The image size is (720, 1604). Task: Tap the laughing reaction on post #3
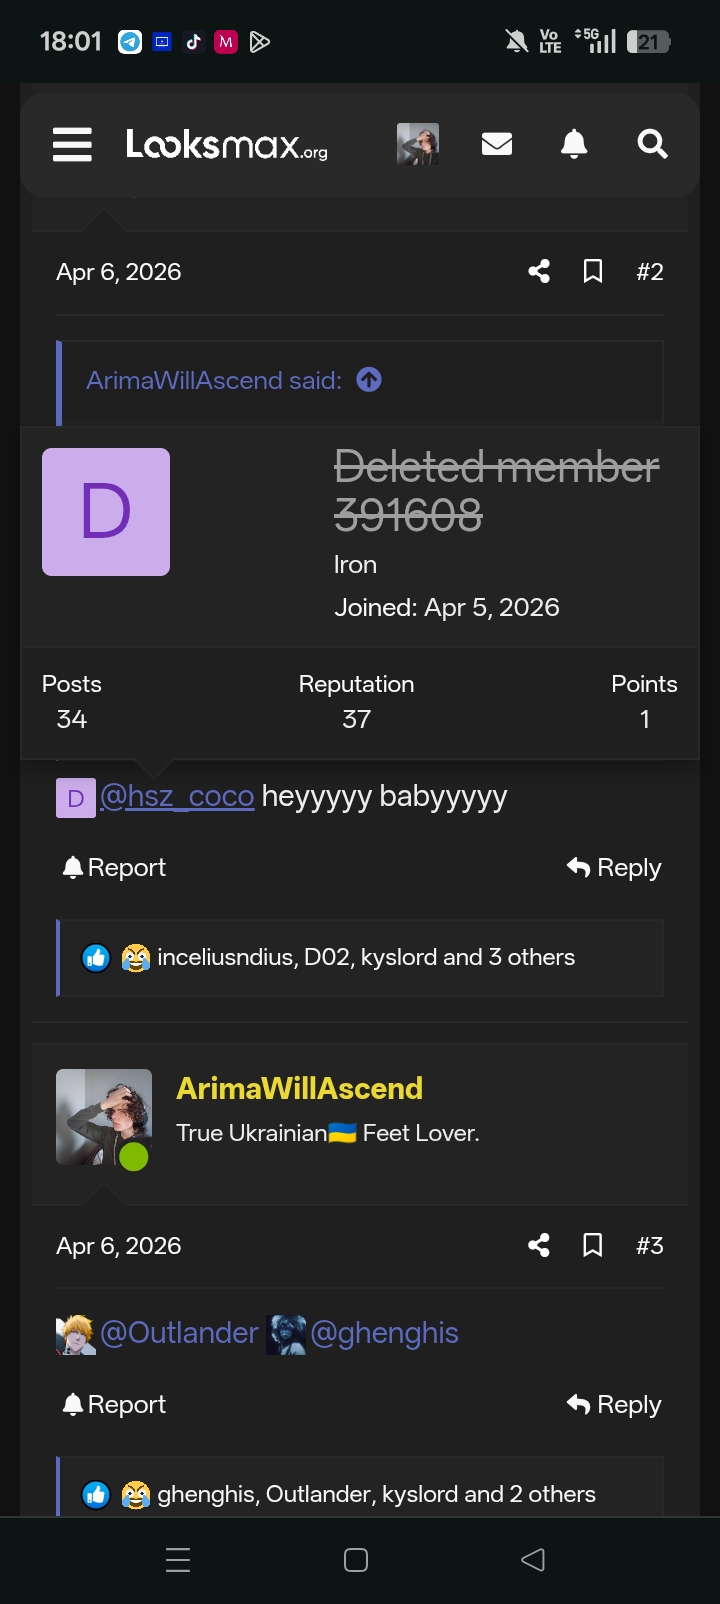point(134,1493)
